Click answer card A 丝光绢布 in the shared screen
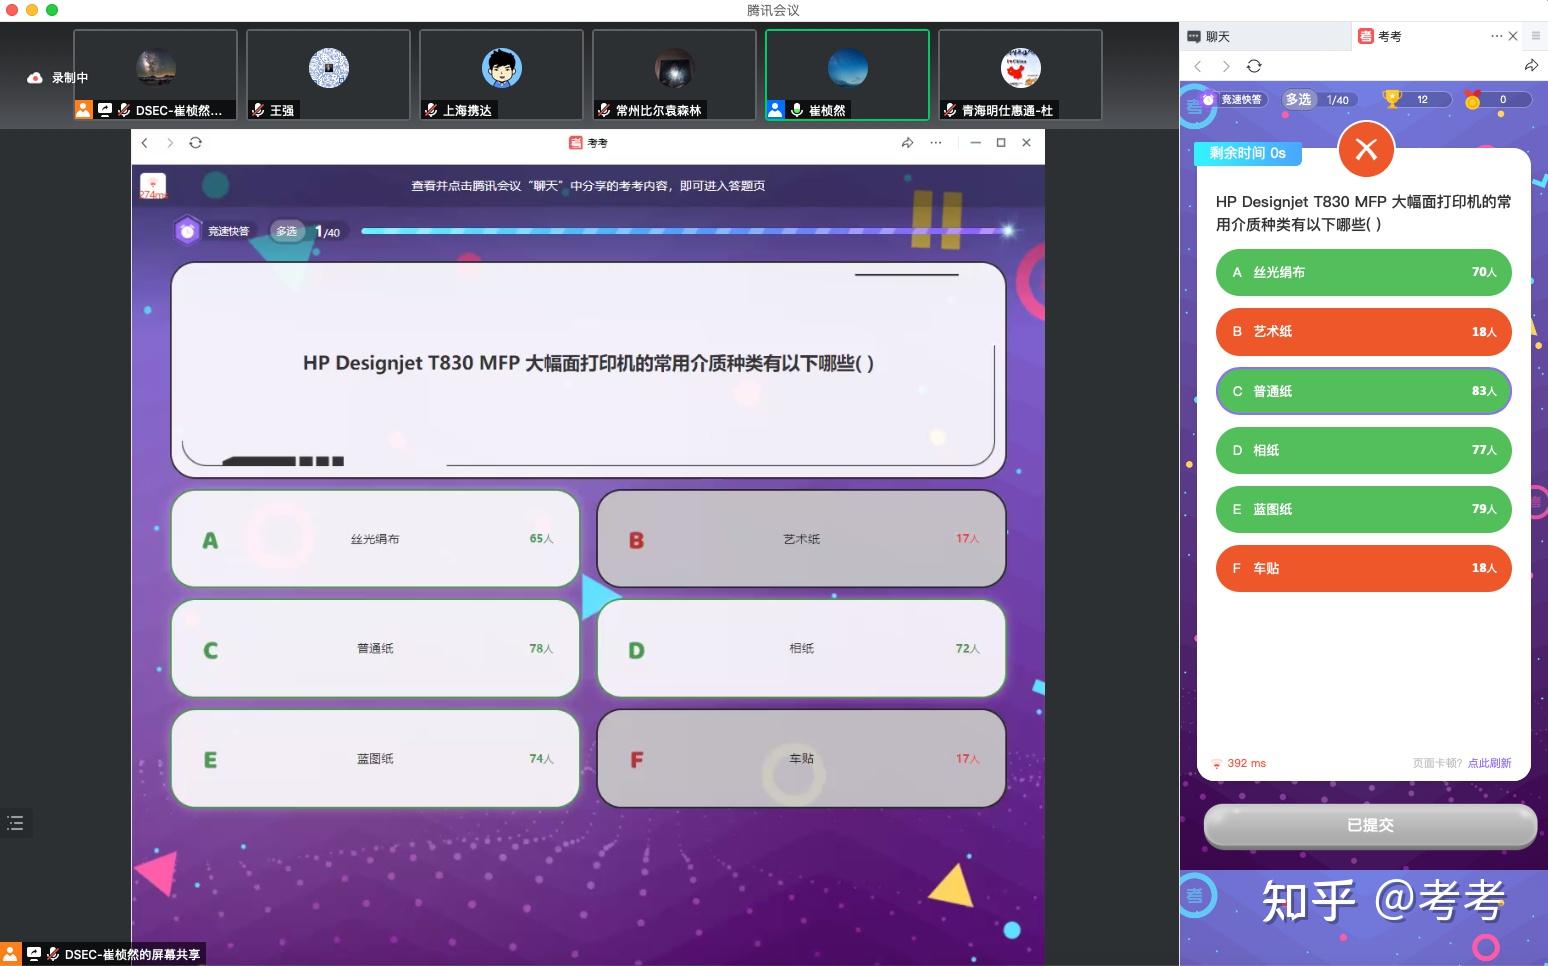1548x966 pixels. click(x=375, y=539)
